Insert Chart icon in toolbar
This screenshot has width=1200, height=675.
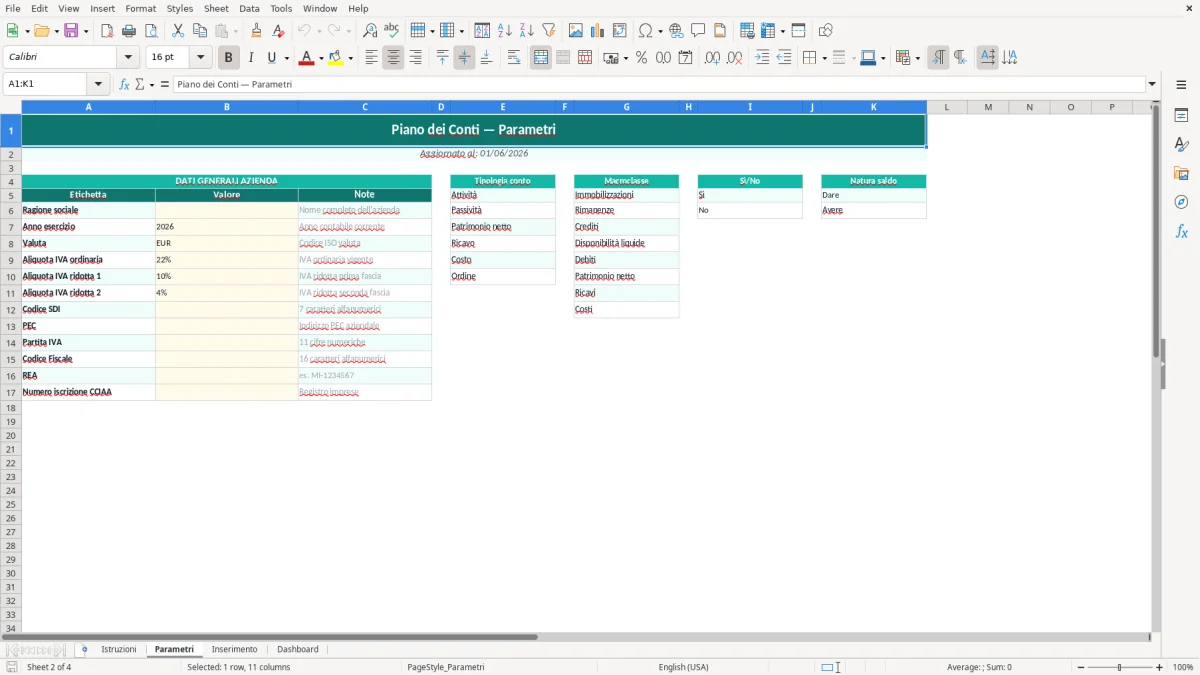click(x=598, y=31)
